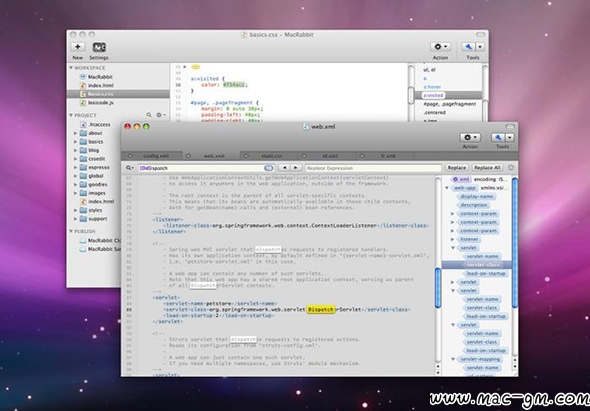
Task: Close the main.css tab via its circle icon
Action: coord(246,155)
